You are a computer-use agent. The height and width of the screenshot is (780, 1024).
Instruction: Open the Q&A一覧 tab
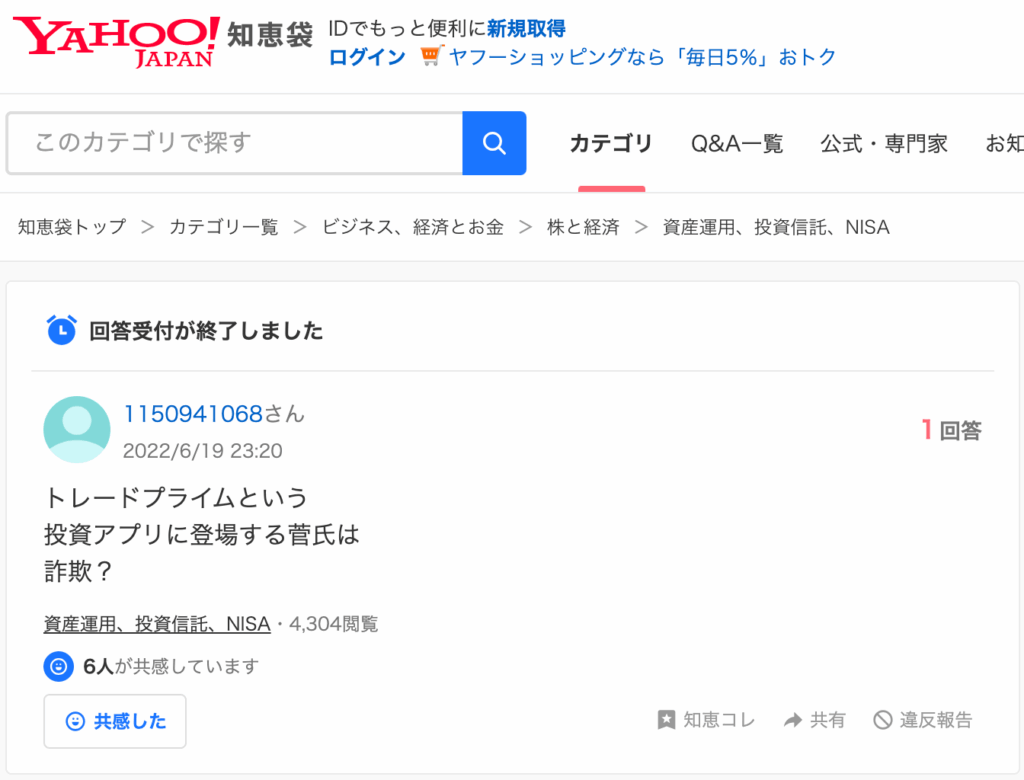[x=737, y=144]
